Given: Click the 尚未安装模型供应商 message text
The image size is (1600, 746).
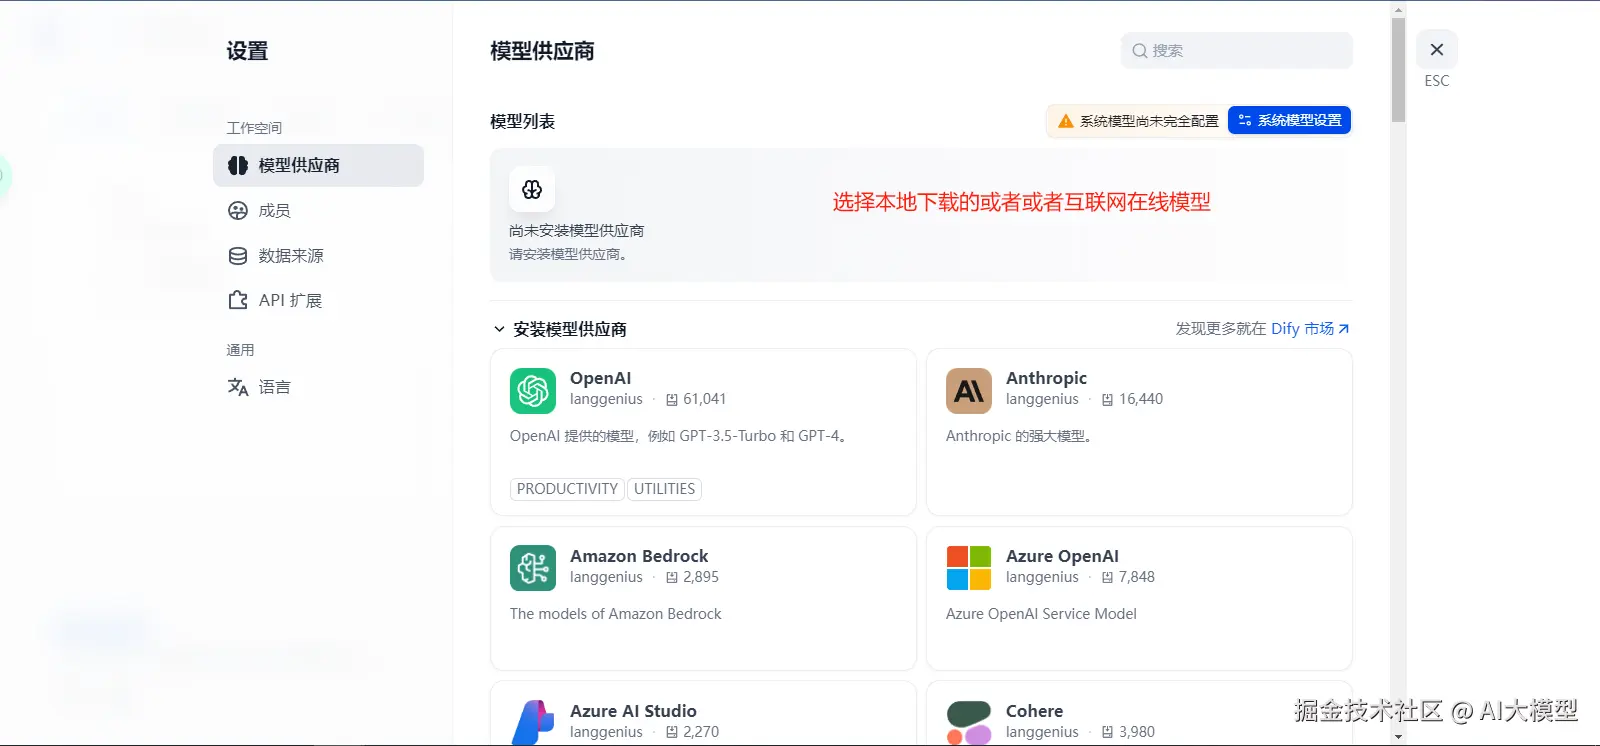Looking at the screenshot, I should (x=576, y=231).
